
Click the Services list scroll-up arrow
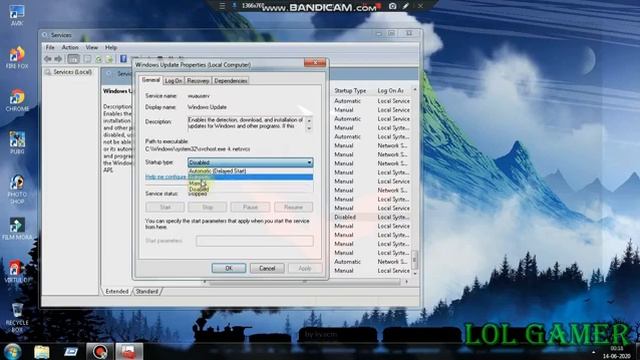click(415, 89)
